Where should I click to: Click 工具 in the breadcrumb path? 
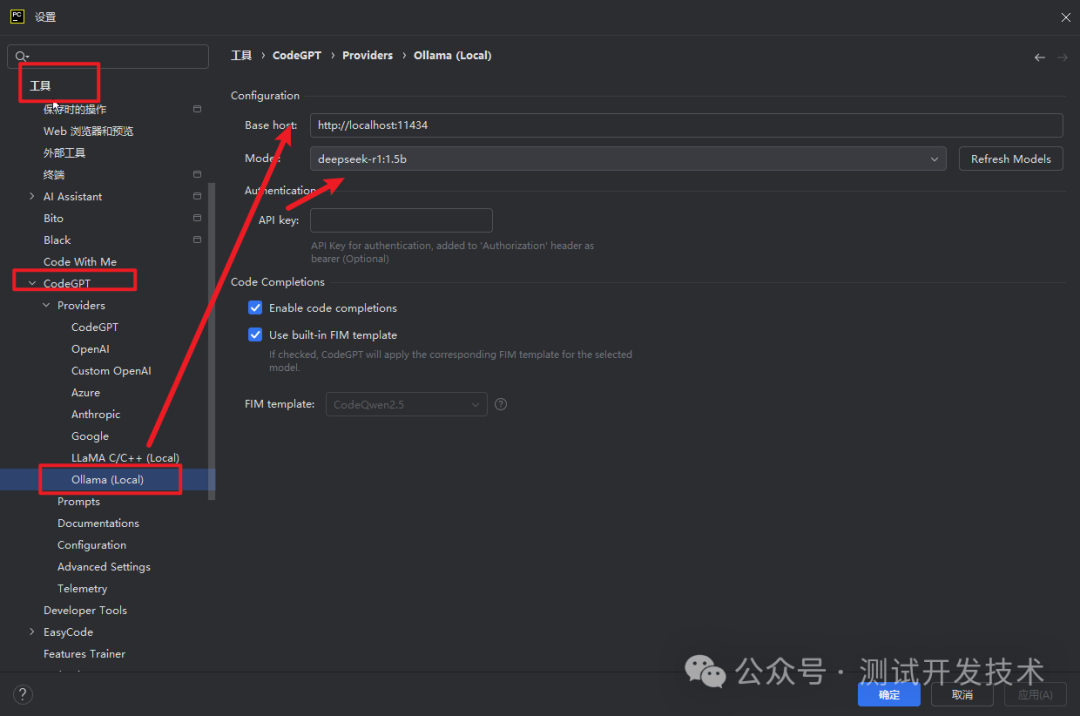tap(241, 55)
